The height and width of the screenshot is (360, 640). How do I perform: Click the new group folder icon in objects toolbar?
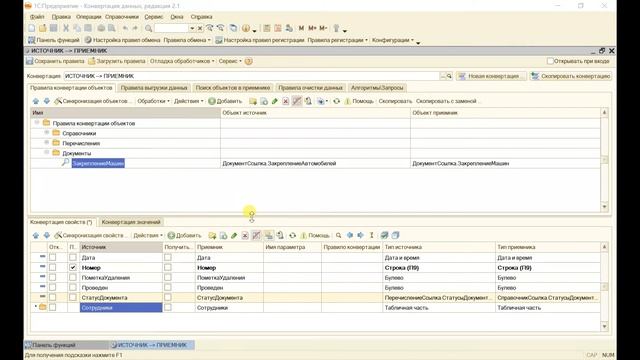pos(253,101)
